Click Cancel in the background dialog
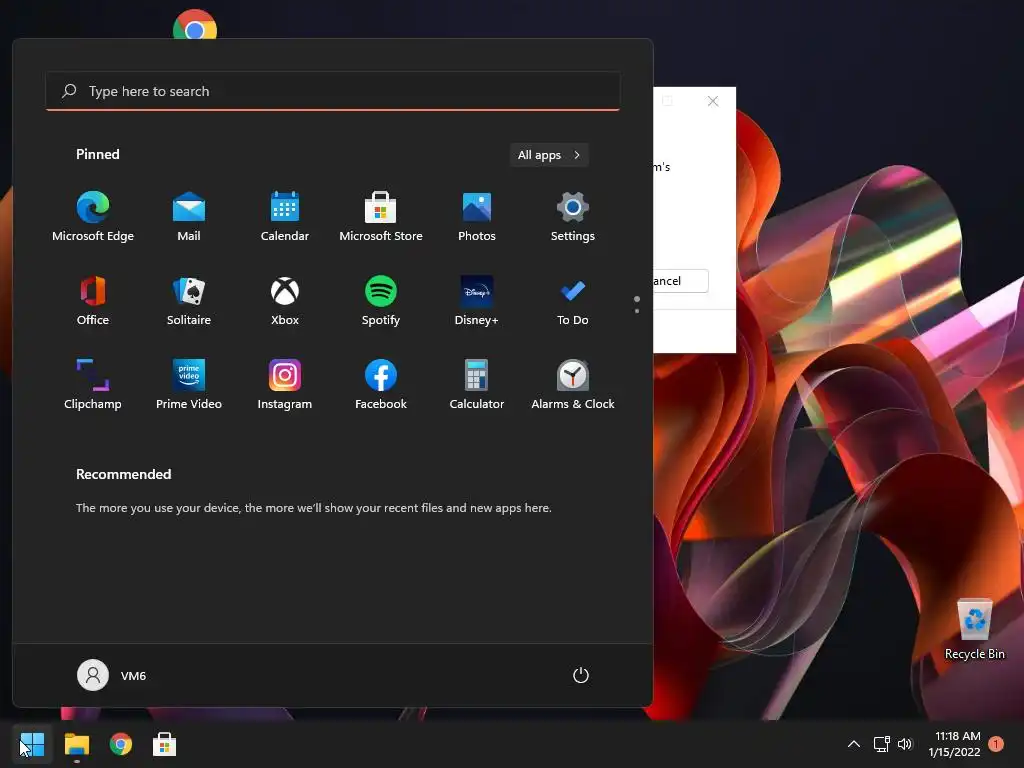The height and width of the screenshot is (768, 1024). coord(680,281)
